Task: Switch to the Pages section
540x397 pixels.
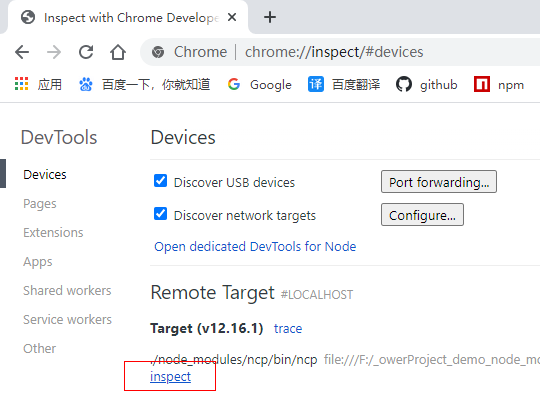Action: (x=40, y=203)
